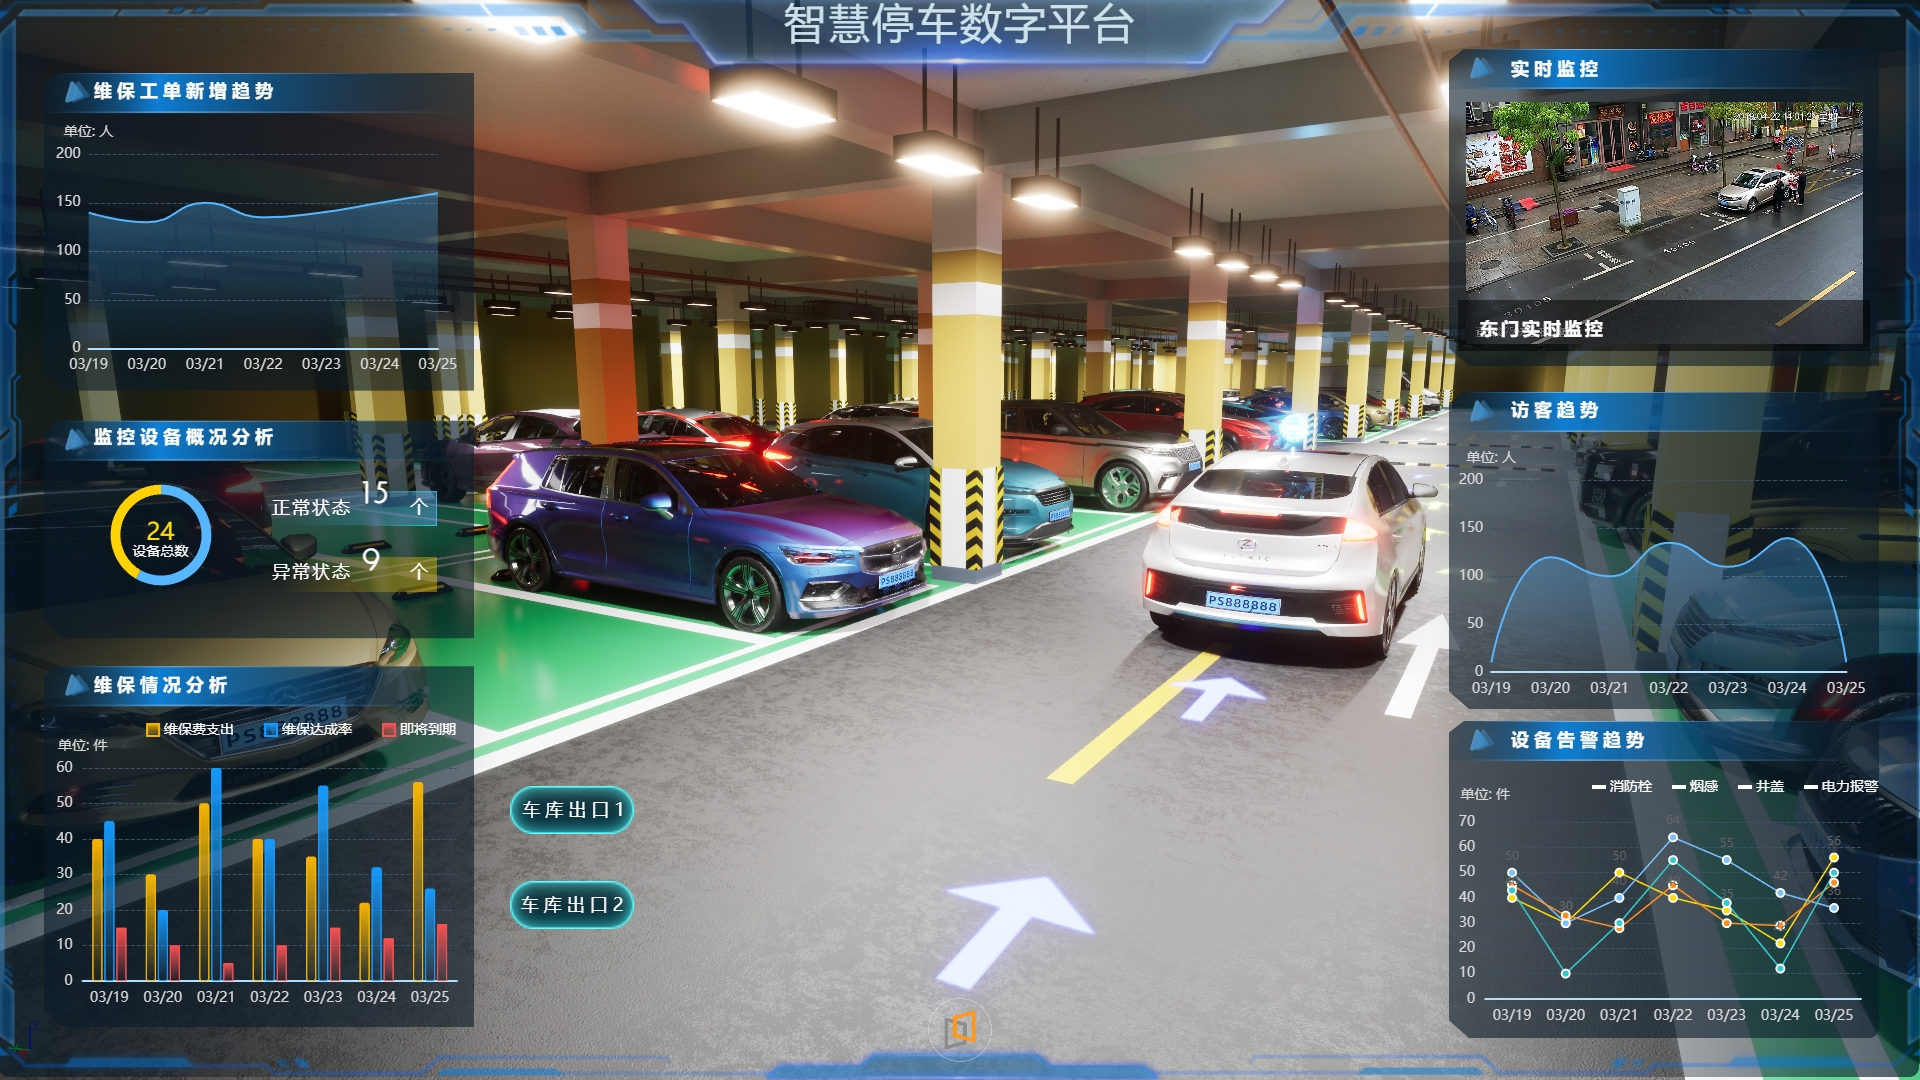This screenshot has width=1920, height=1080.
Task: Hide the 消防栓 line in alarm chart
Action: (x=1622, y=786)
